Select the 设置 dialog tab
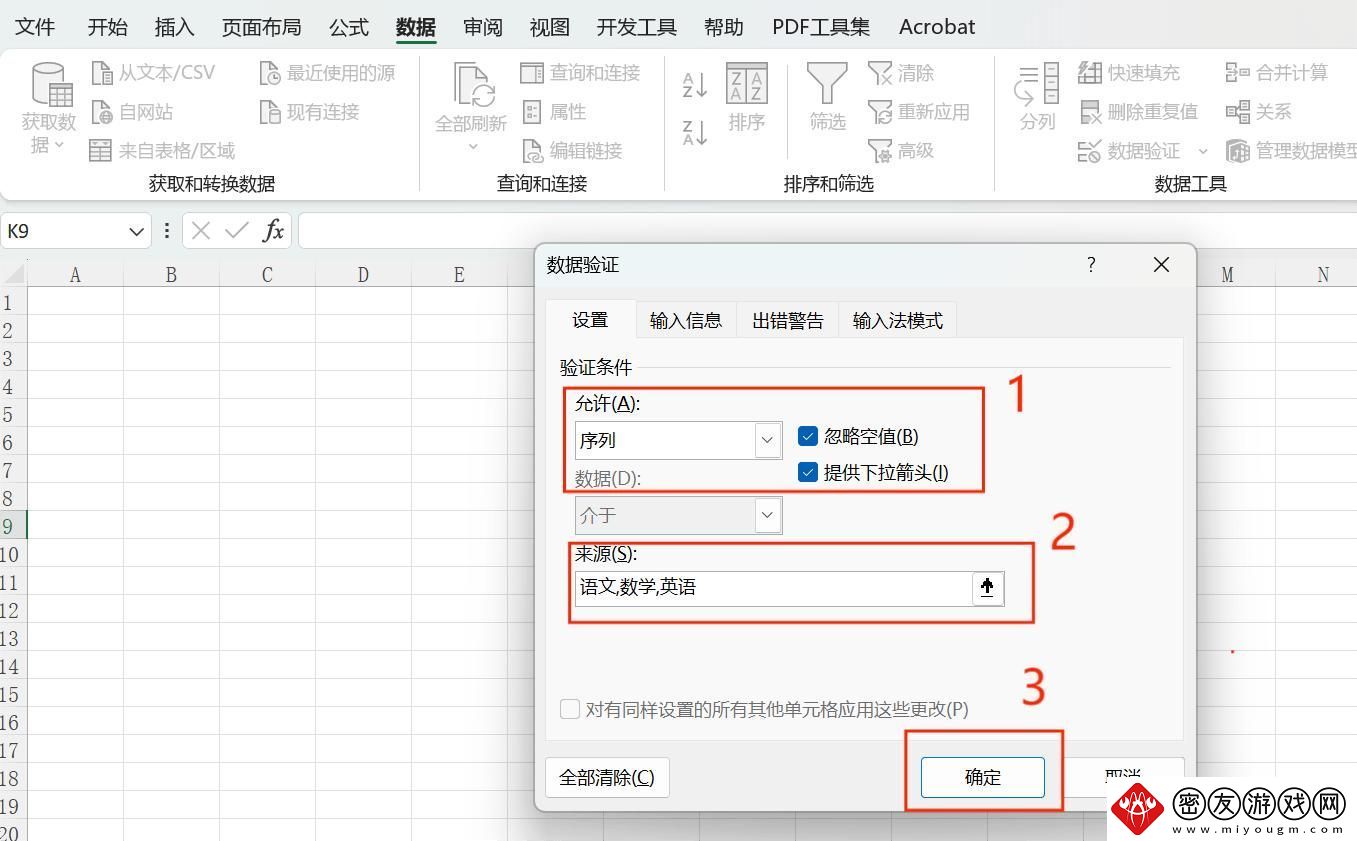Viewport: 1357px width, 841px height. pos(590,319)
